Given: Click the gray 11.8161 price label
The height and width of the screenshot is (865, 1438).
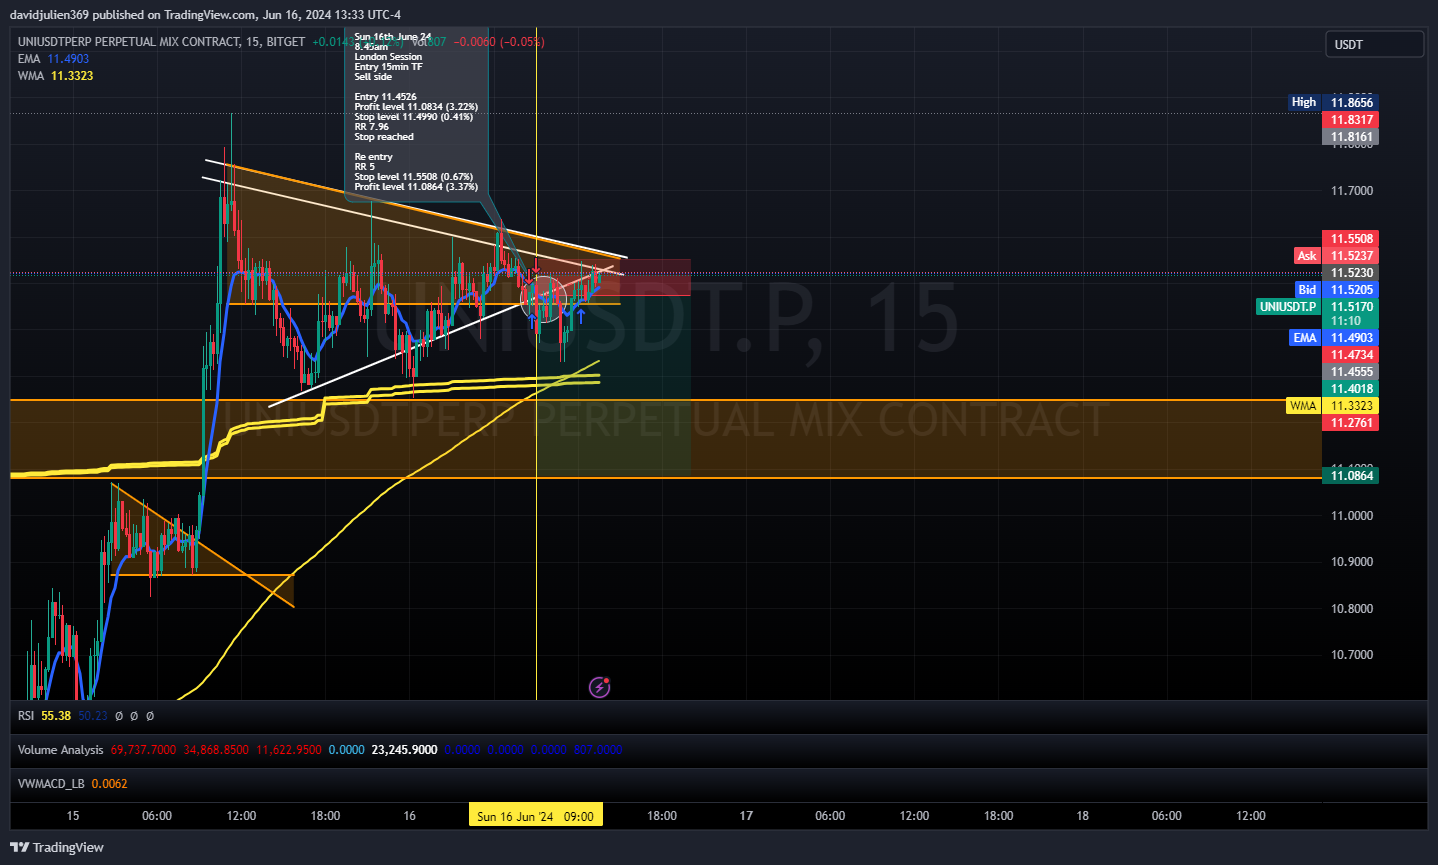Looking at the screenshot, I should [x=1351, y=136].
